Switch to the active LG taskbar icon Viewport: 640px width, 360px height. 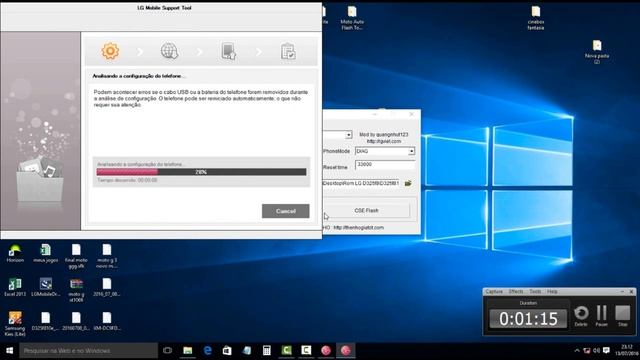coord(346,351)
